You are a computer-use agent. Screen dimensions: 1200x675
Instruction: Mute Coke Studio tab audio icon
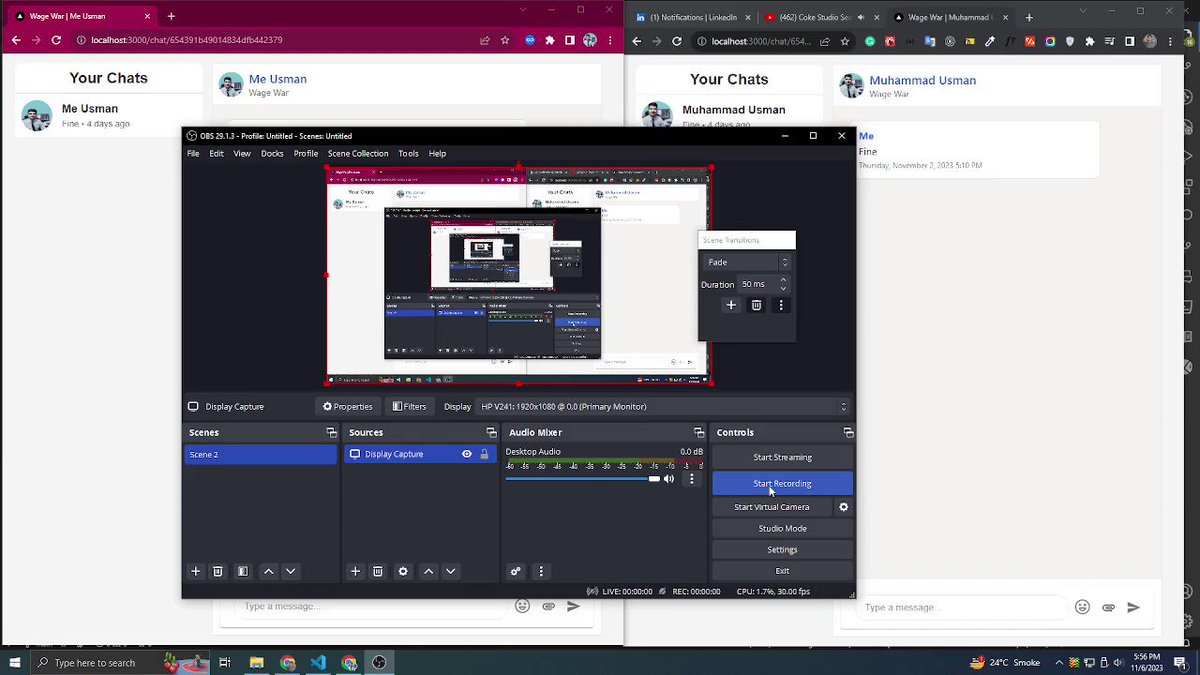tap(863, 17)
